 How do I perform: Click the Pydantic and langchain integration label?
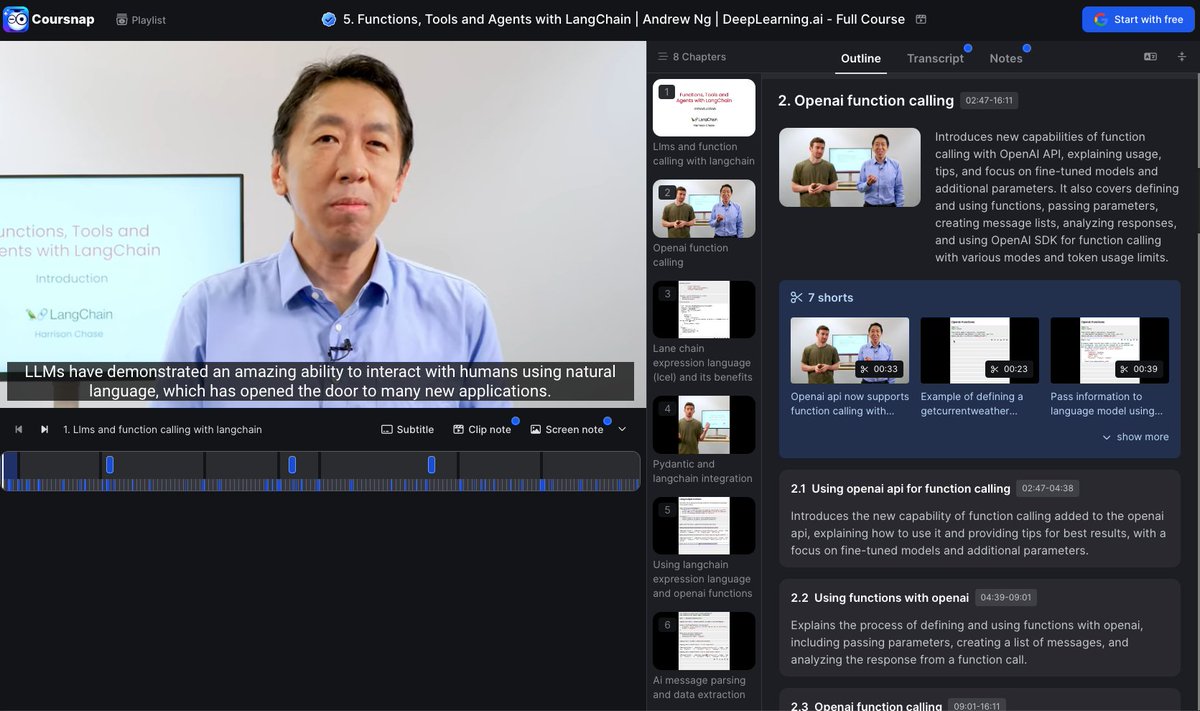tap(703, 471)
